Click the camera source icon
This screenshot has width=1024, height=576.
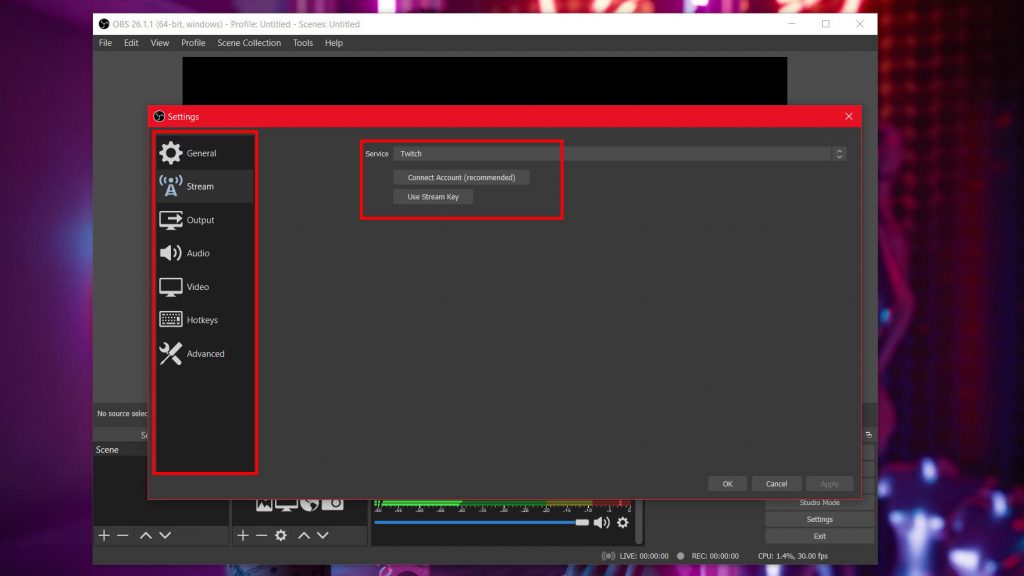tap(332, 505)
